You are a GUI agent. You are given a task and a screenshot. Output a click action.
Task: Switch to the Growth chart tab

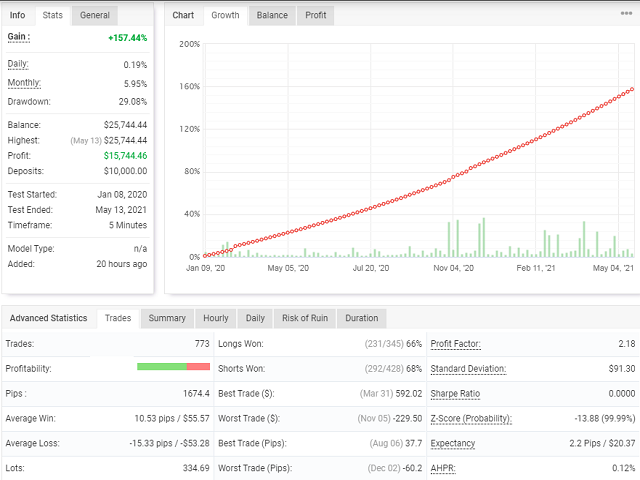(x=224, y=15)
